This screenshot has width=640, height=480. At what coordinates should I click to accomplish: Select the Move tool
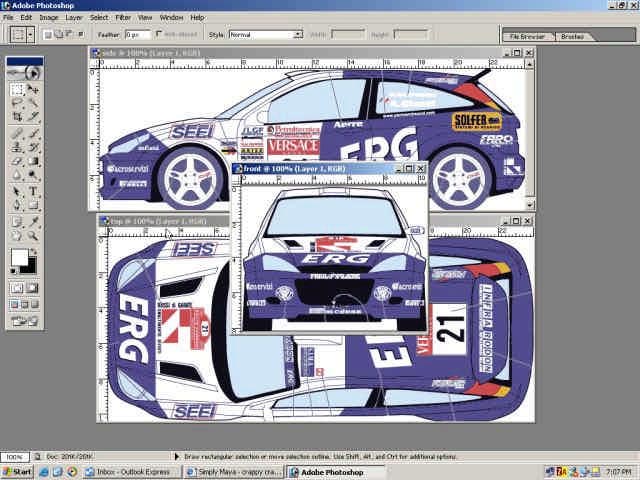point(34,89)
